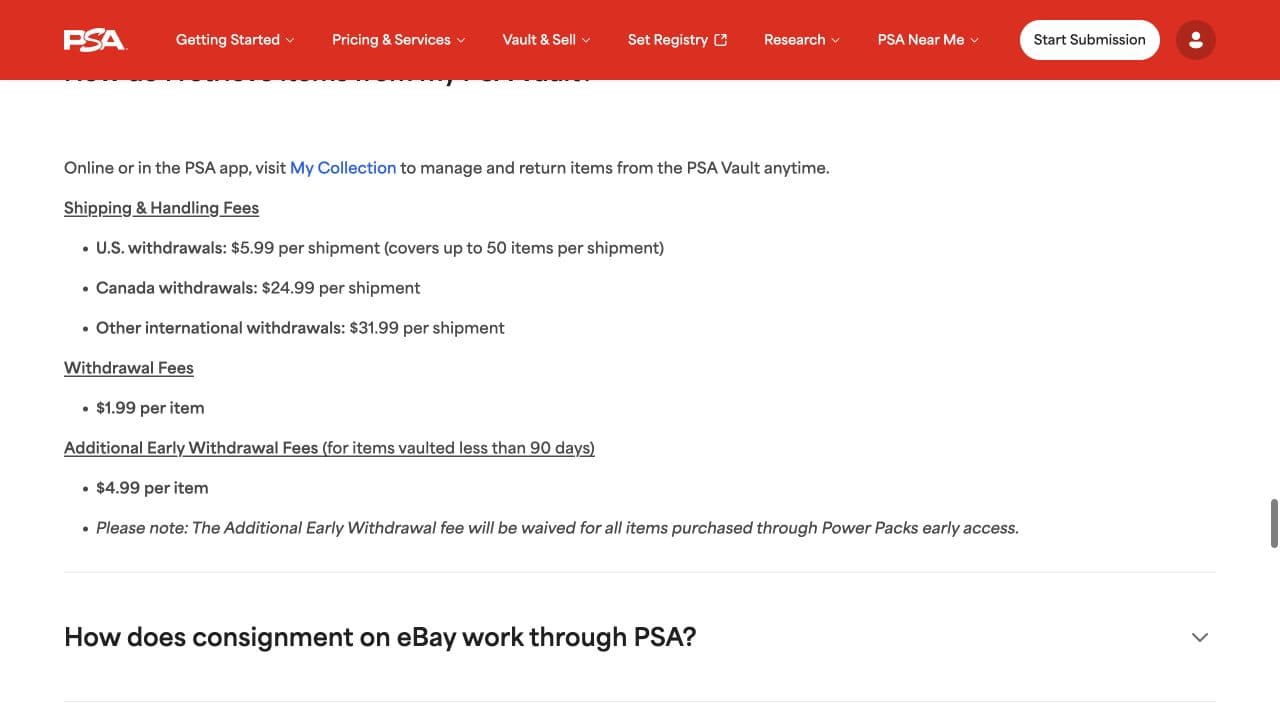Open the Vault & Sell menu

[x=546, y=40]
